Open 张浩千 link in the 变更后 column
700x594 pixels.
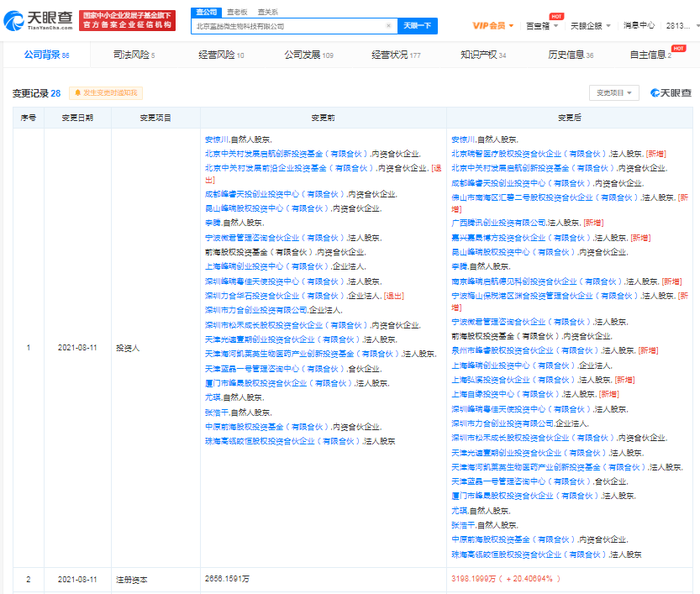(x=463, y=525)
